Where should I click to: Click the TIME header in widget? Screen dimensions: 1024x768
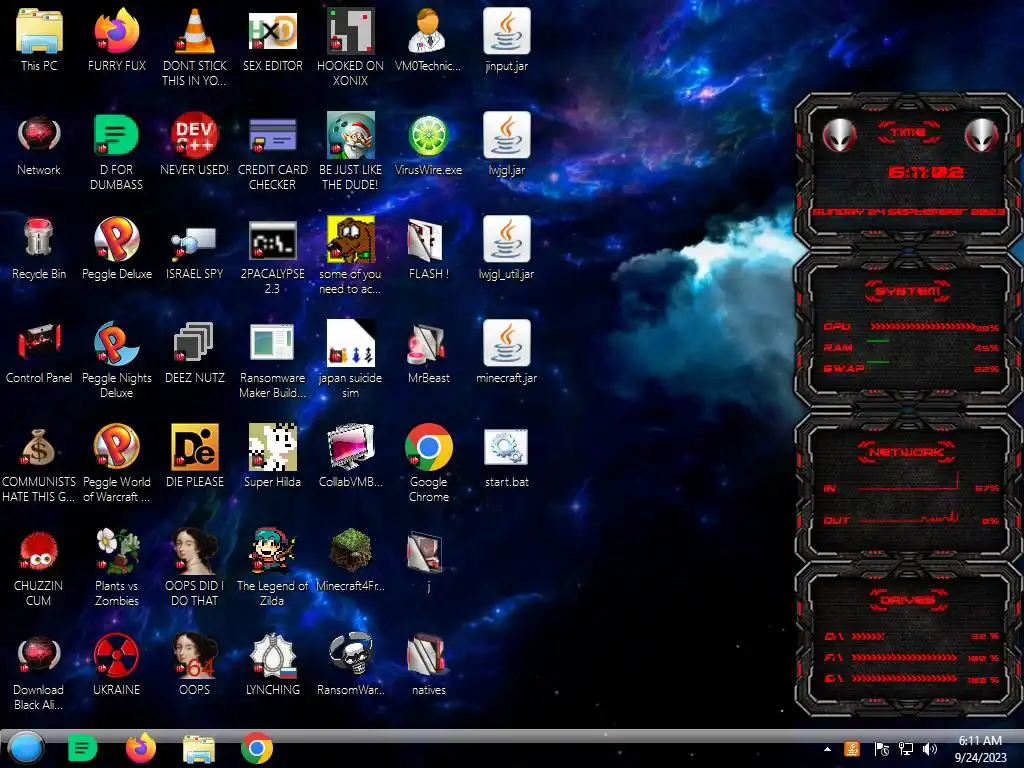[x=908, y=132]
